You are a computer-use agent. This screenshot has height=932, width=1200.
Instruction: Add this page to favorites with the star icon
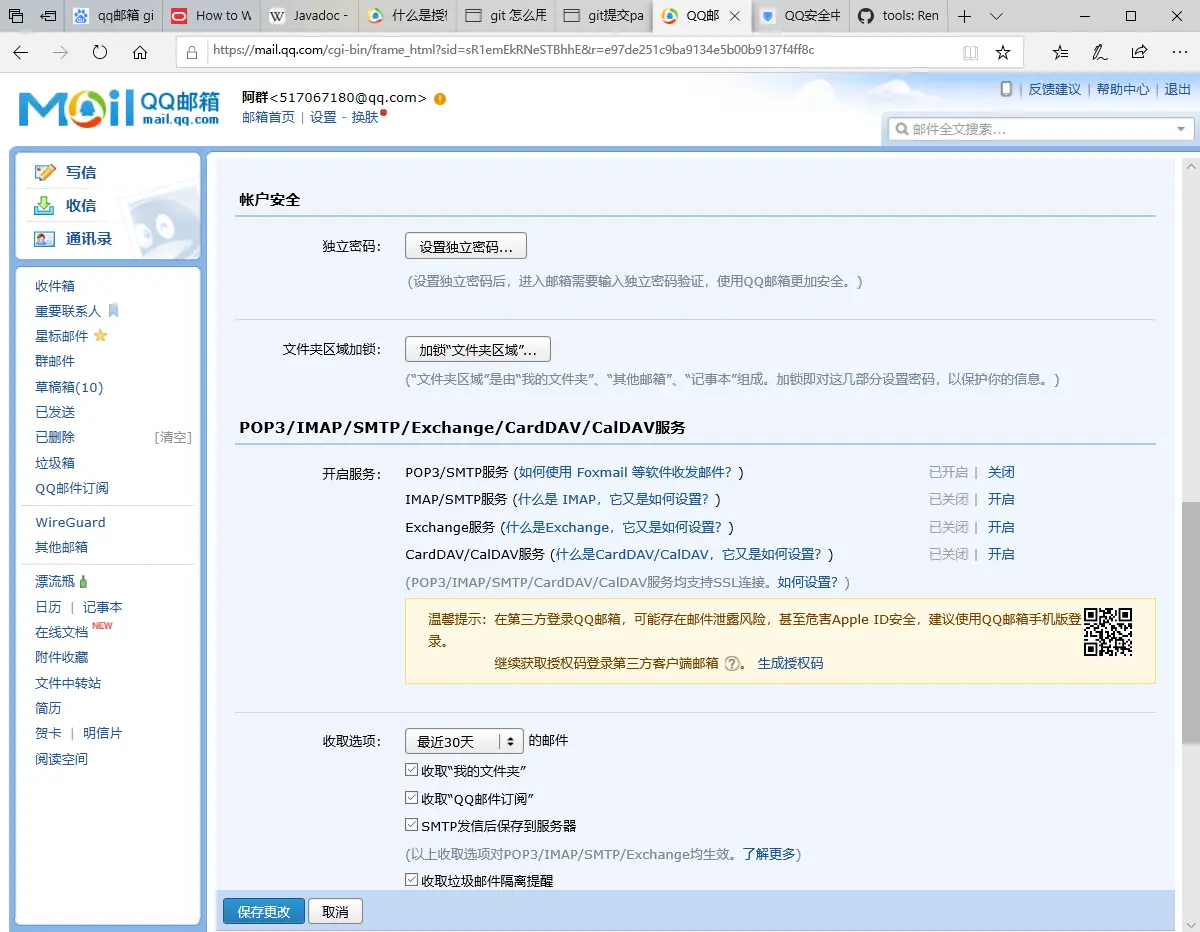coord(1003,52)
